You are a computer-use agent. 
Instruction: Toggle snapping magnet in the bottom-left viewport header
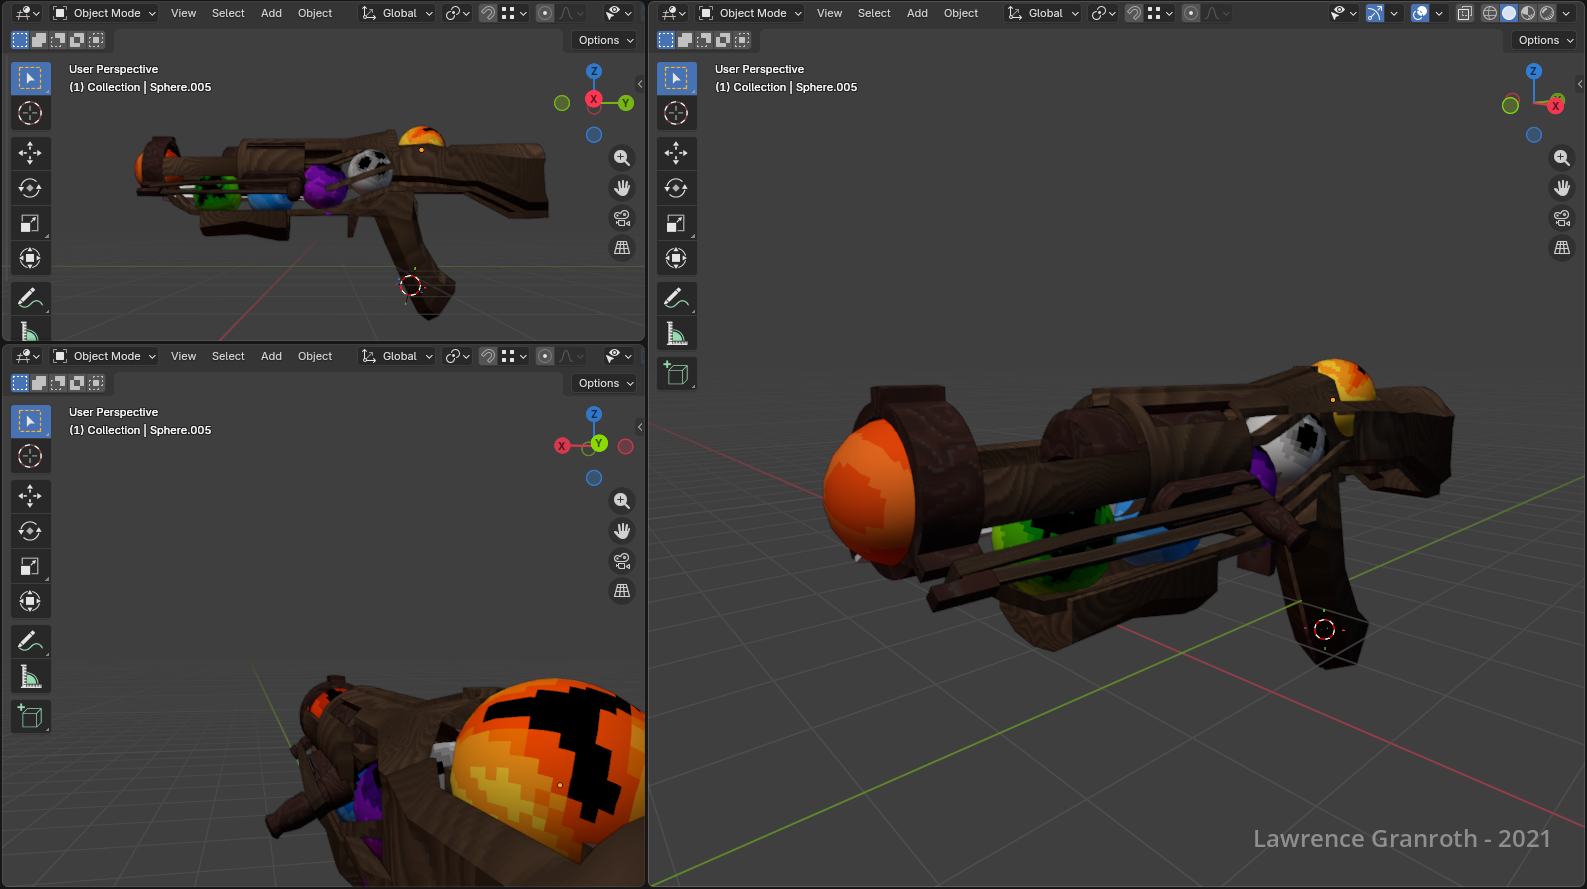488,356
